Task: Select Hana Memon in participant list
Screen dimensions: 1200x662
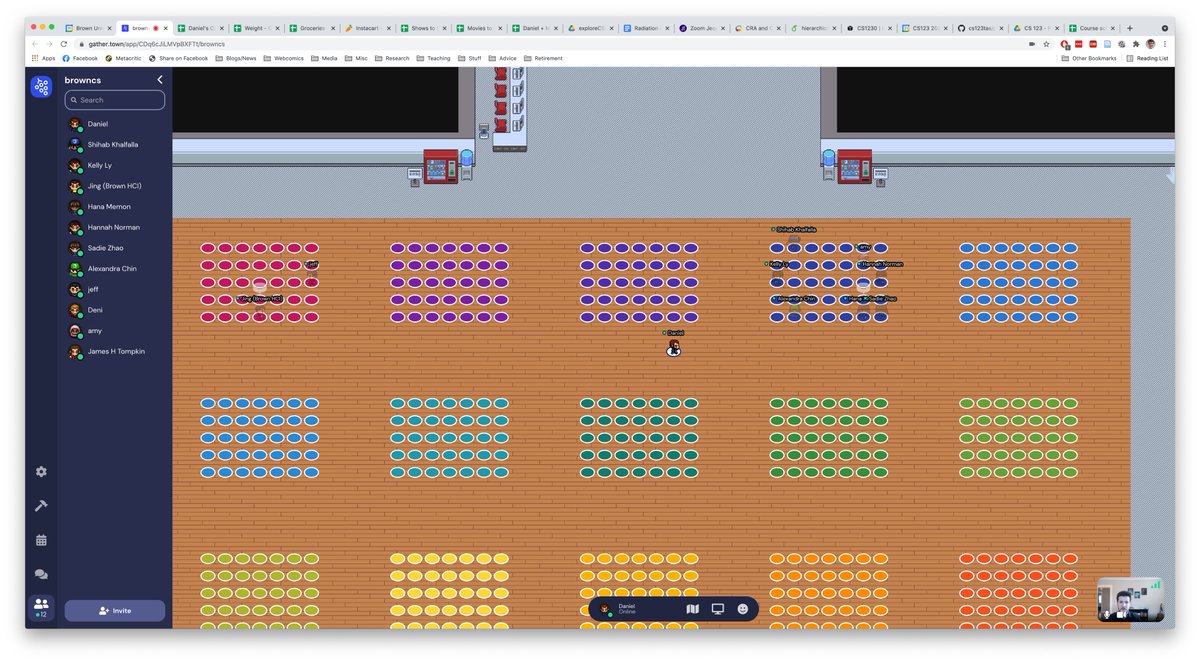Action: (115, 207)
